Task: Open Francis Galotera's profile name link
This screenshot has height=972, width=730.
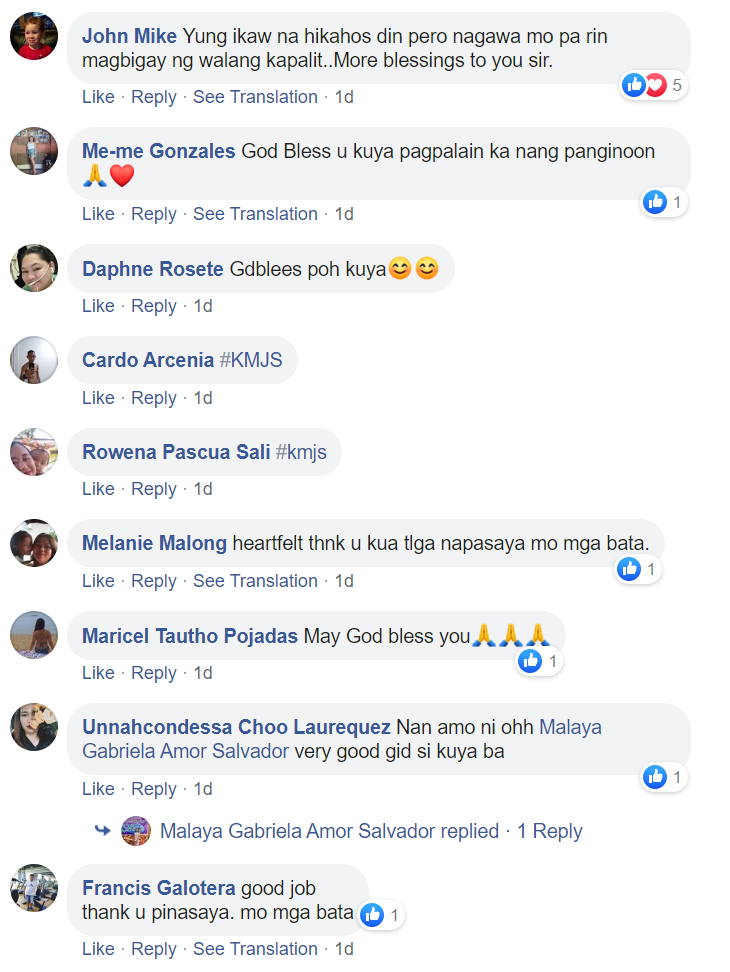Action: 159,888
